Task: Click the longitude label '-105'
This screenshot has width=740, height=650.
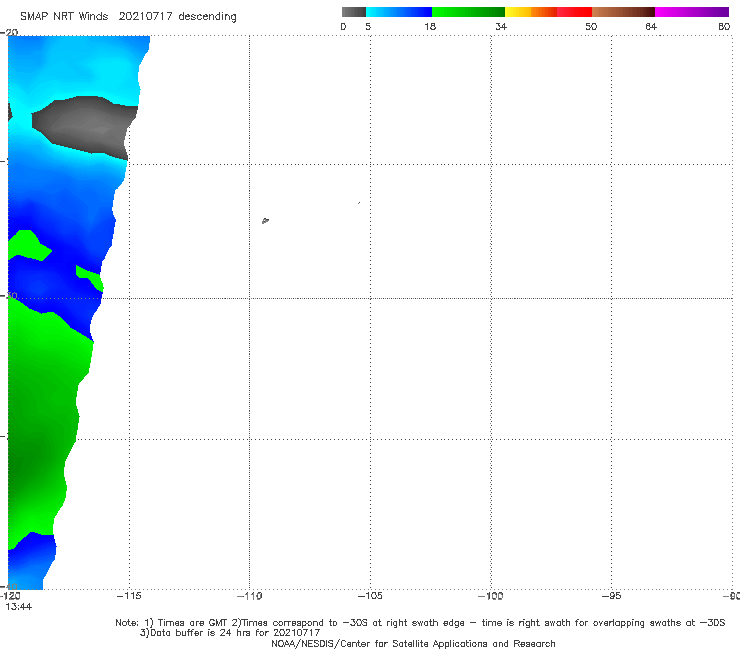Action: coord(370,596)
